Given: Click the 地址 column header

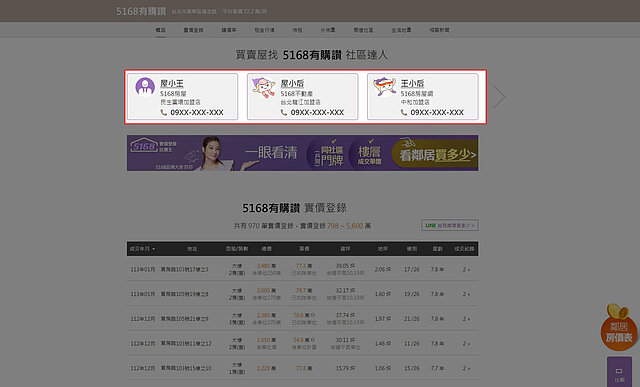Looking at the screenshot, I should pyautogui.click(x=192, y=249).
